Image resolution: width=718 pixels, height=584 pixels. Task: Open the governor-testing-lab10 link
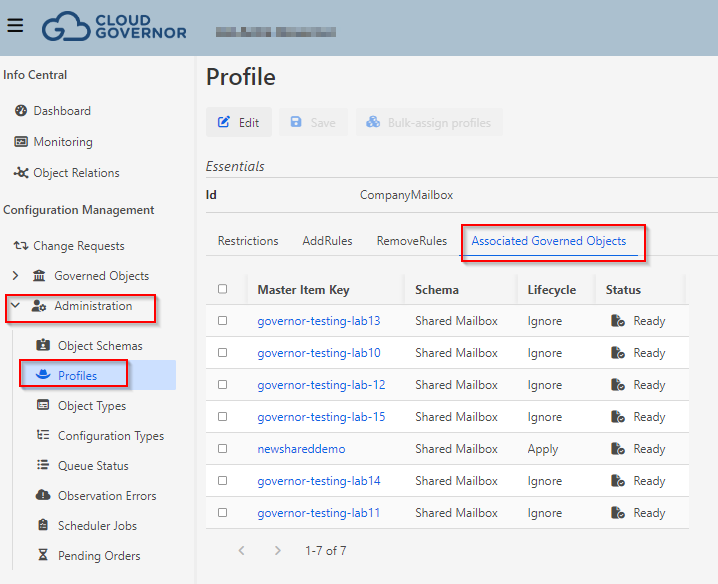pos(319,353)
